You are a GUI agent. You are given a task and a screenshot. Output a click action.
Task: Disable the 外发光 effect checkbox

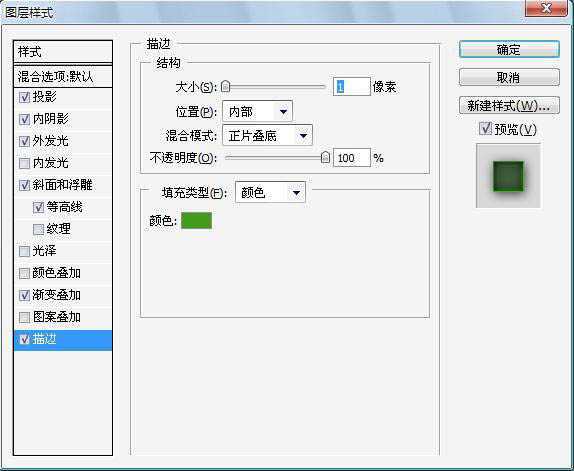[x=25, y=141]
